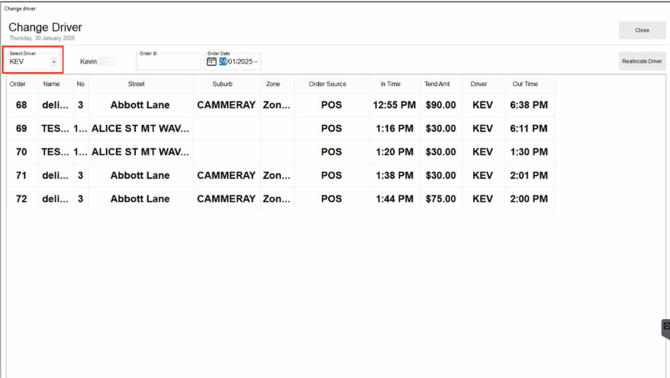The width and height of the screenshot is (670, 378).
Task: Click the 1:20 PM in time cell
Action: coord(394,152)
